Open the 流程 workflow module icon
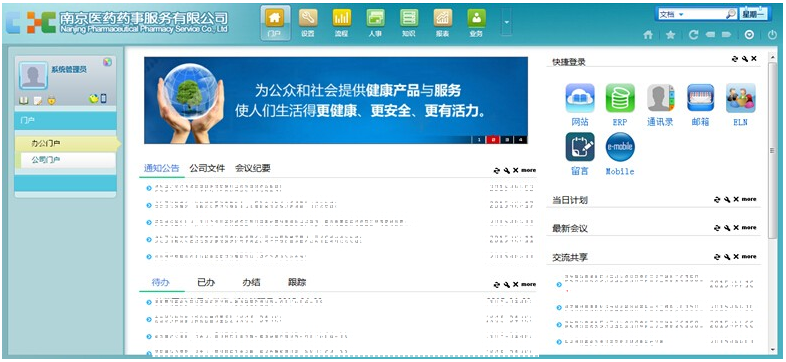The image size is (786, 362). click(342, 23)
